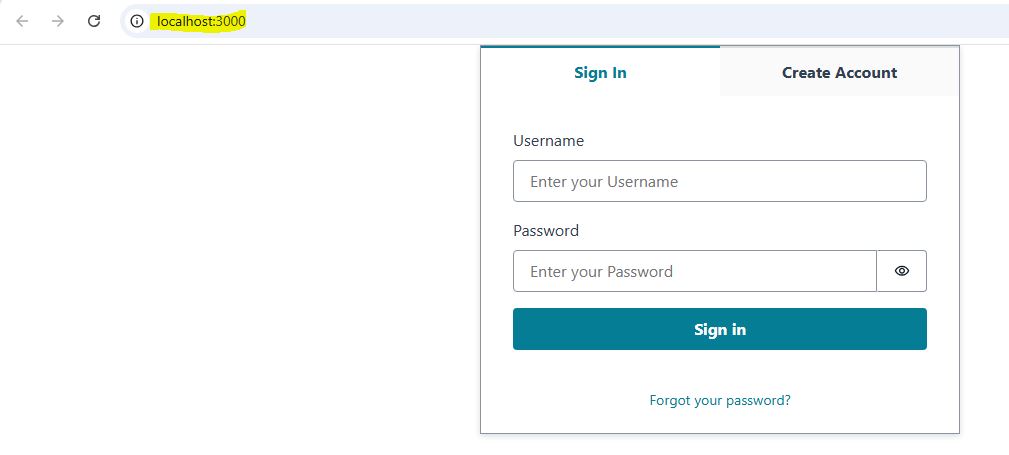Click the browser forward arrow
The image size is (1009, 455).
[x=58, y=21]
